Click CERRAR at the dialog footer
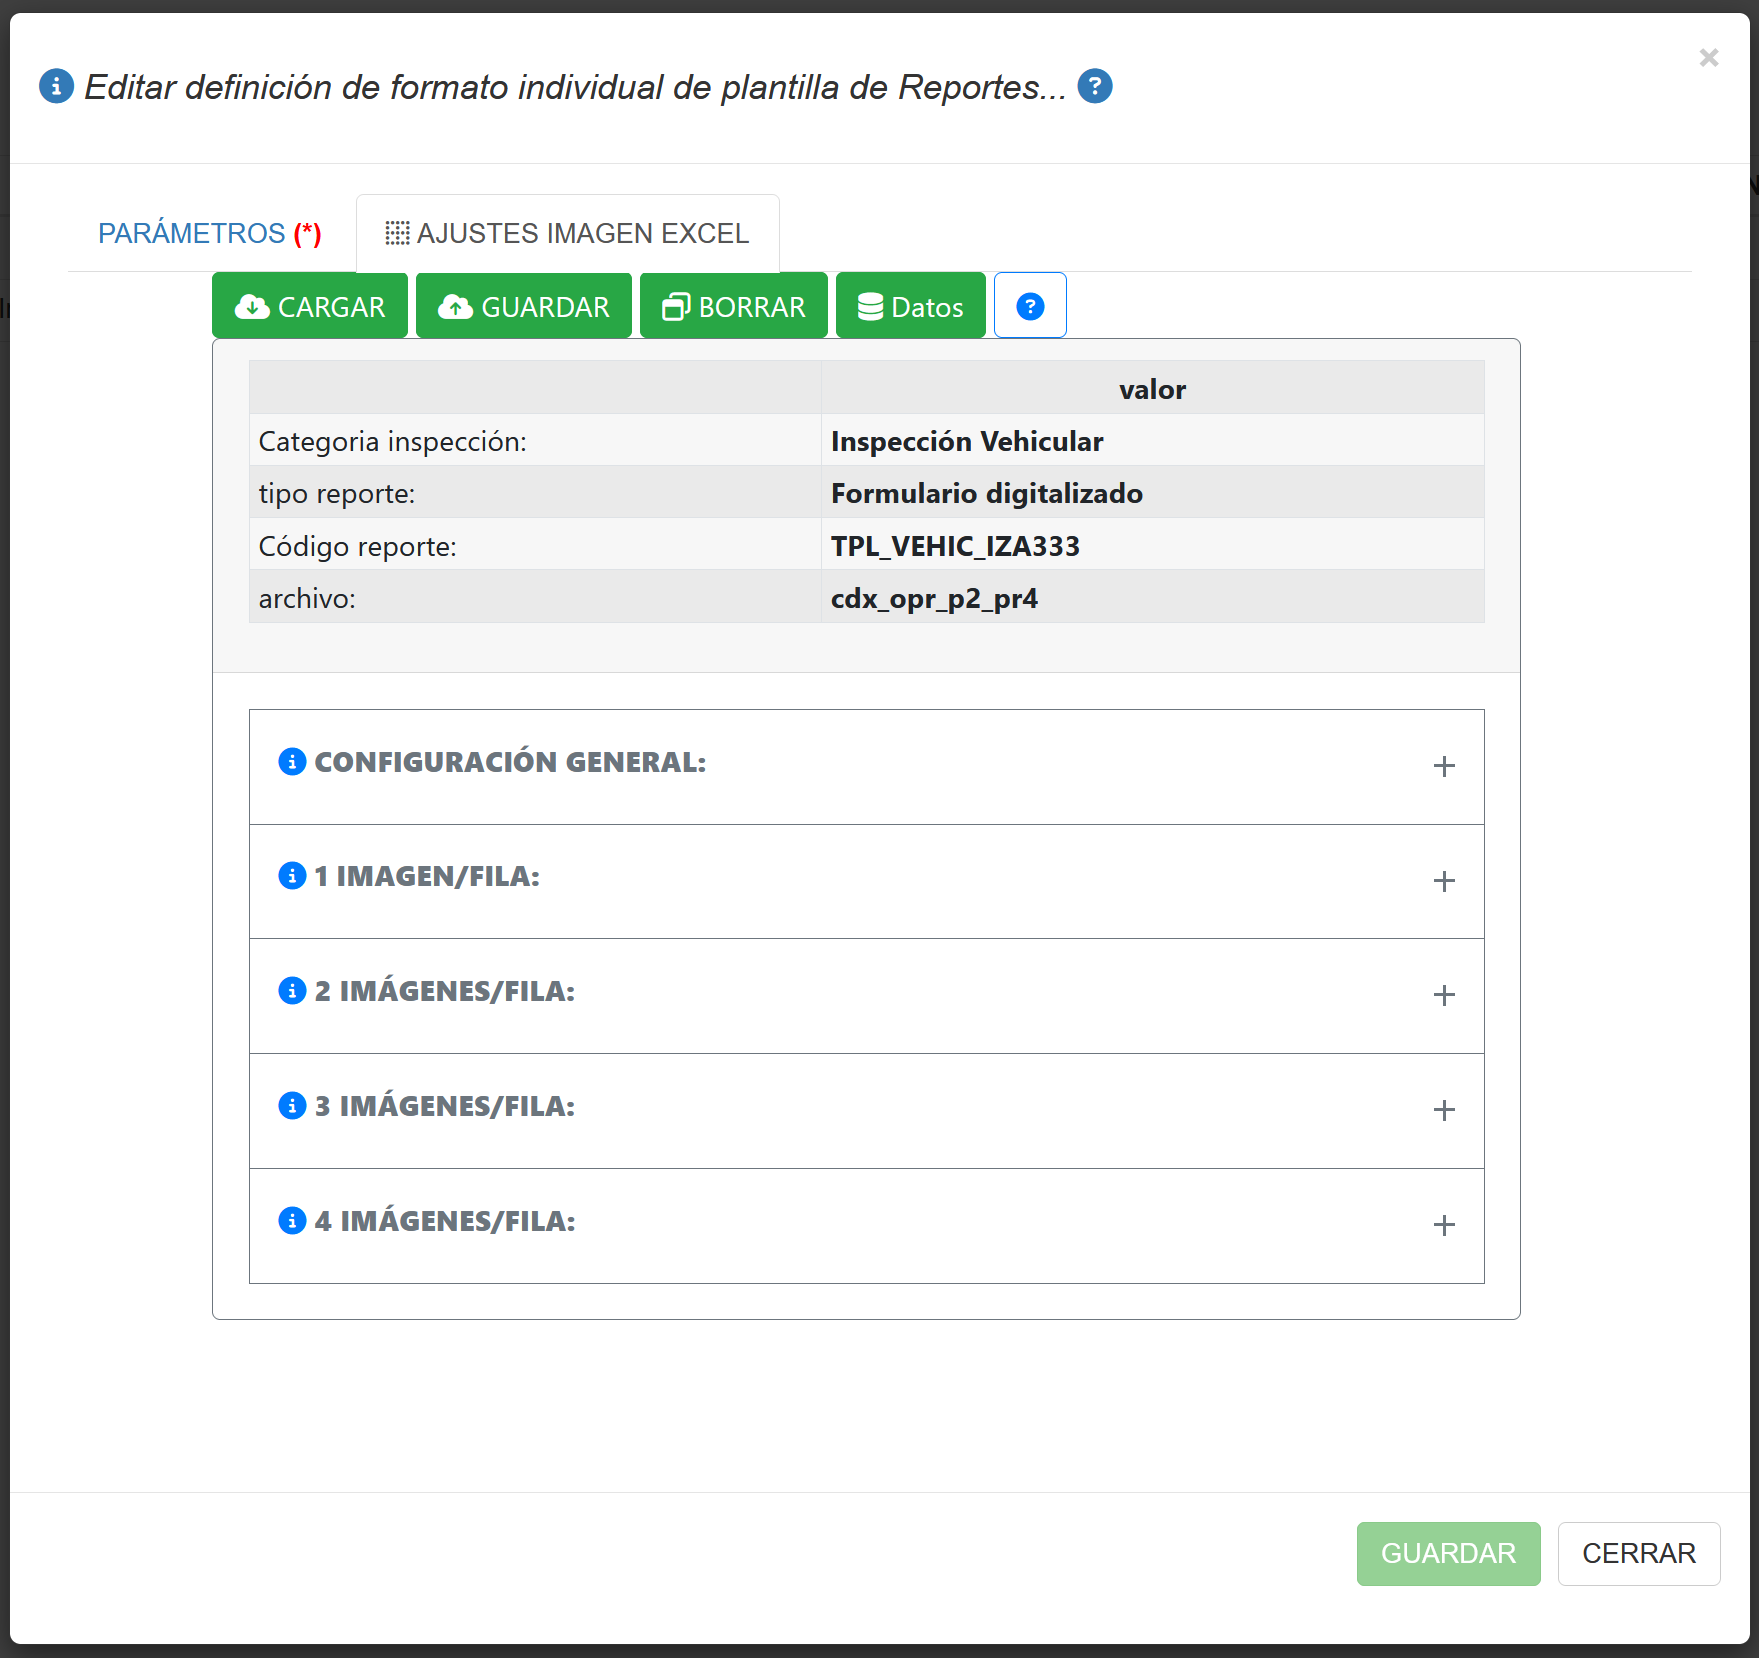Screen dimensions: 1759x1658 (x=1638, y=1553)
